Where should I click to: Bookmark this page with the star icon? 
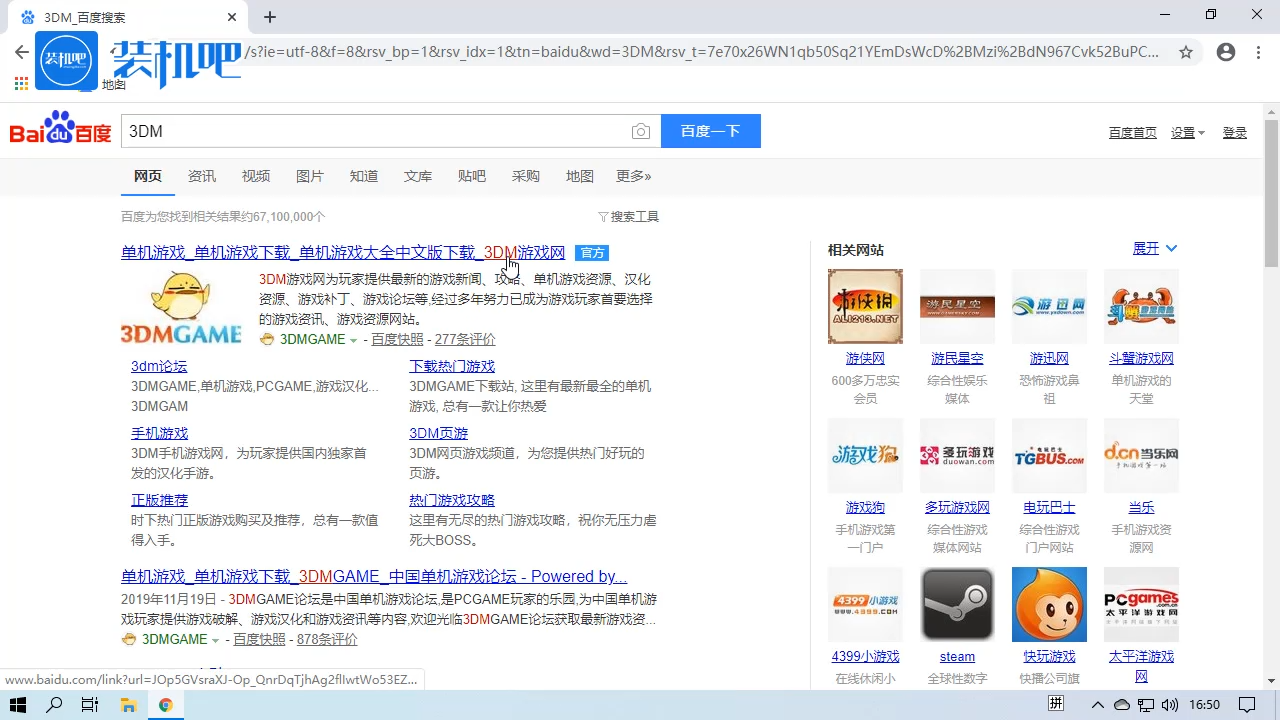coord(1186,52)
